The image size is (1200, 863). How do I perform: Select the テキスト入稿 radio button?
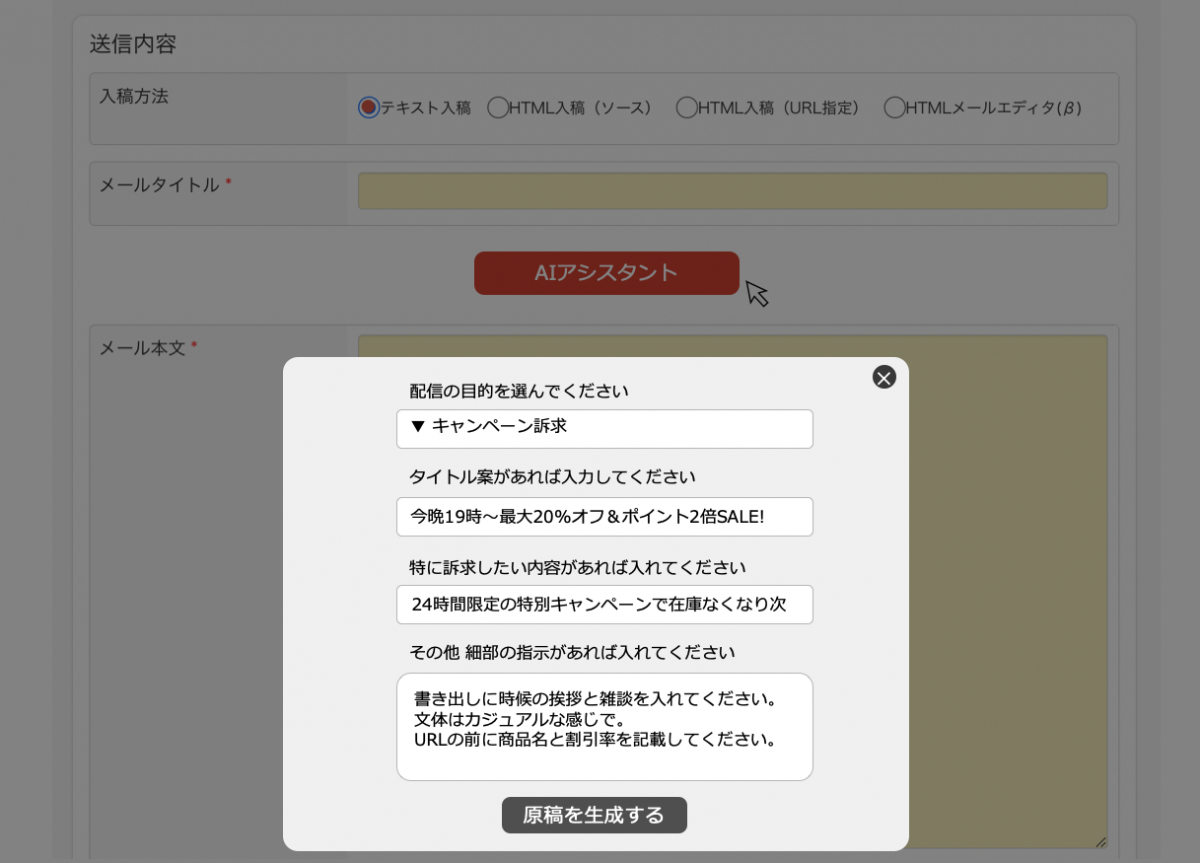pos(369,108)
